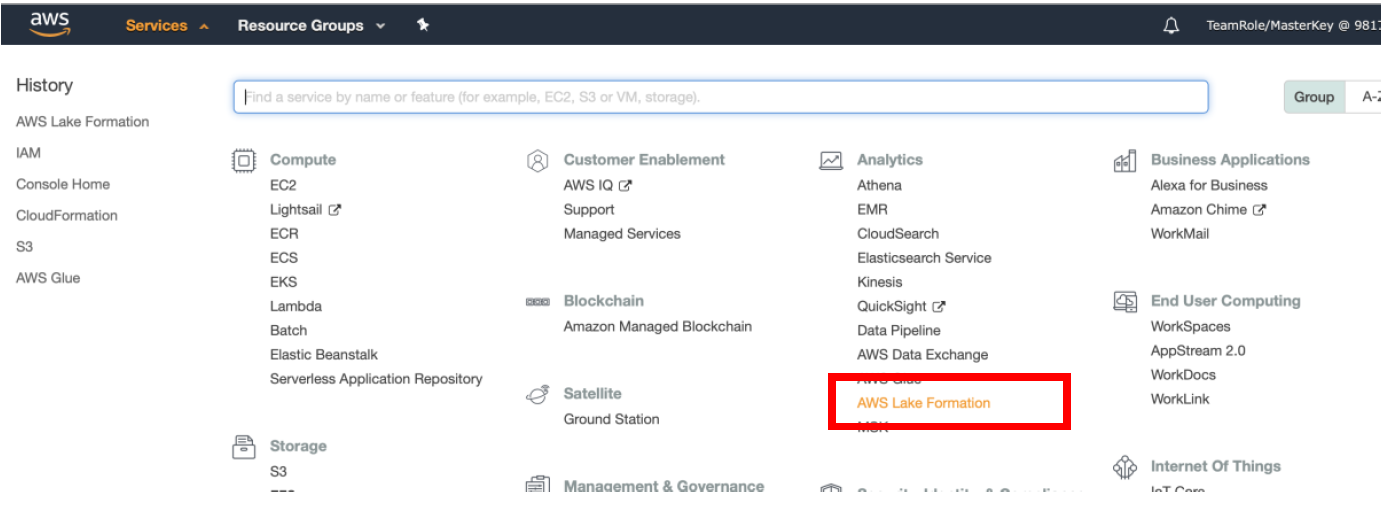Click the Storage category icon
Screen dimensions: 1386x516
pyautogui.click(x=243, y=446)
